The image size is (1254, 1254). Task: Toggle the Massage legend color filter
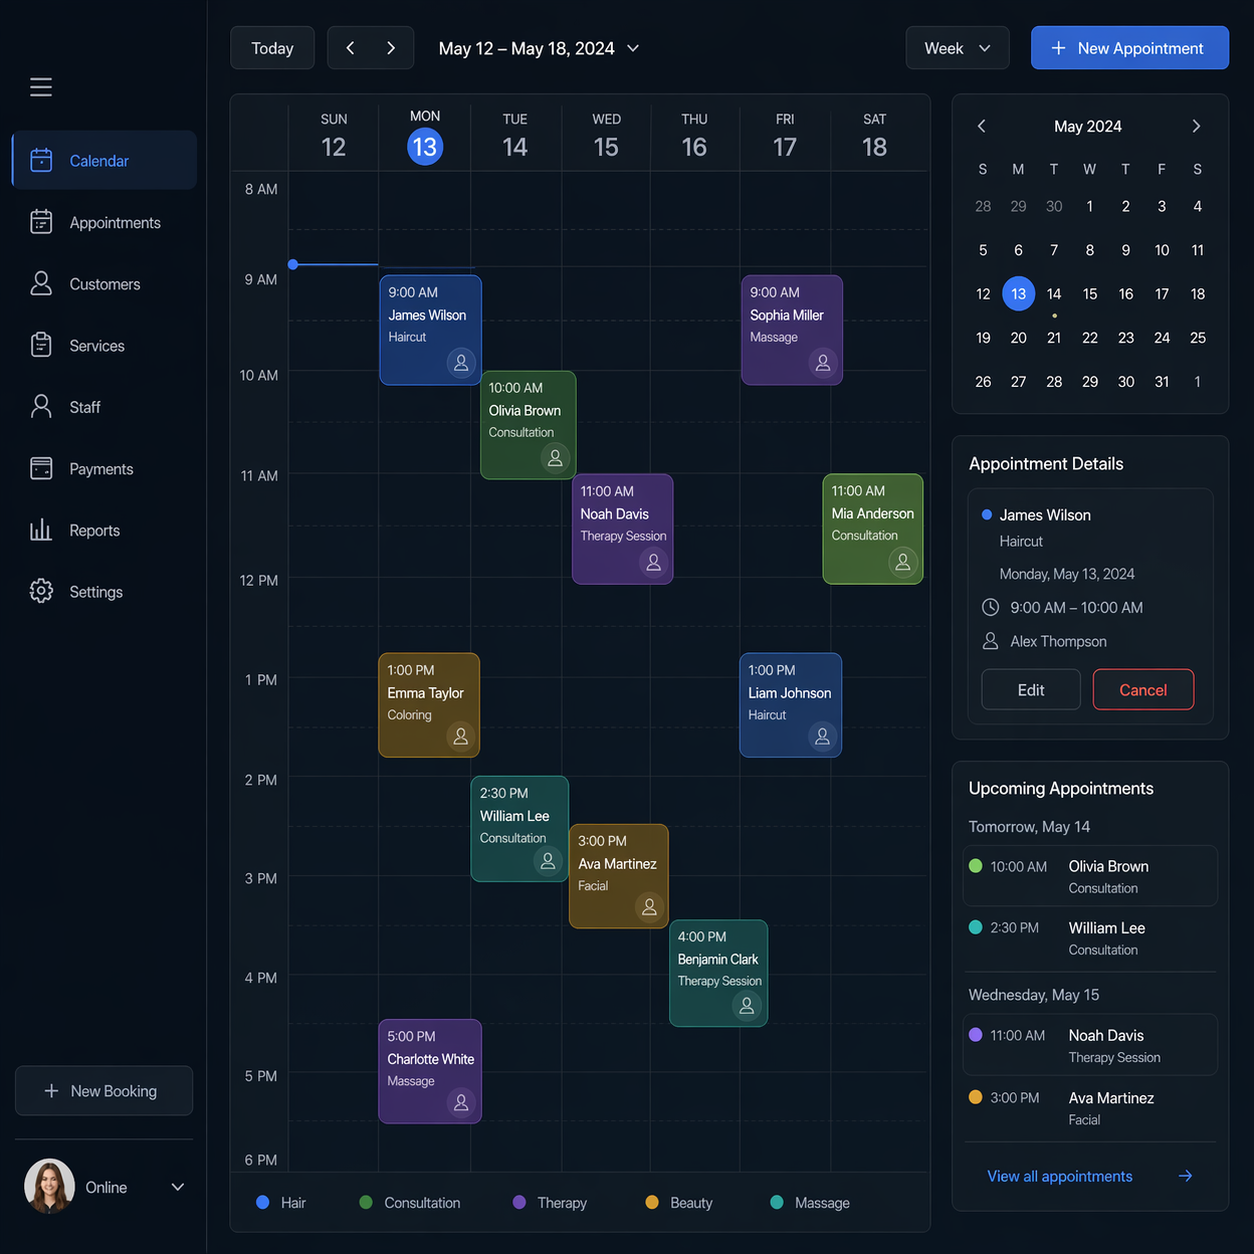point(777,1202)
